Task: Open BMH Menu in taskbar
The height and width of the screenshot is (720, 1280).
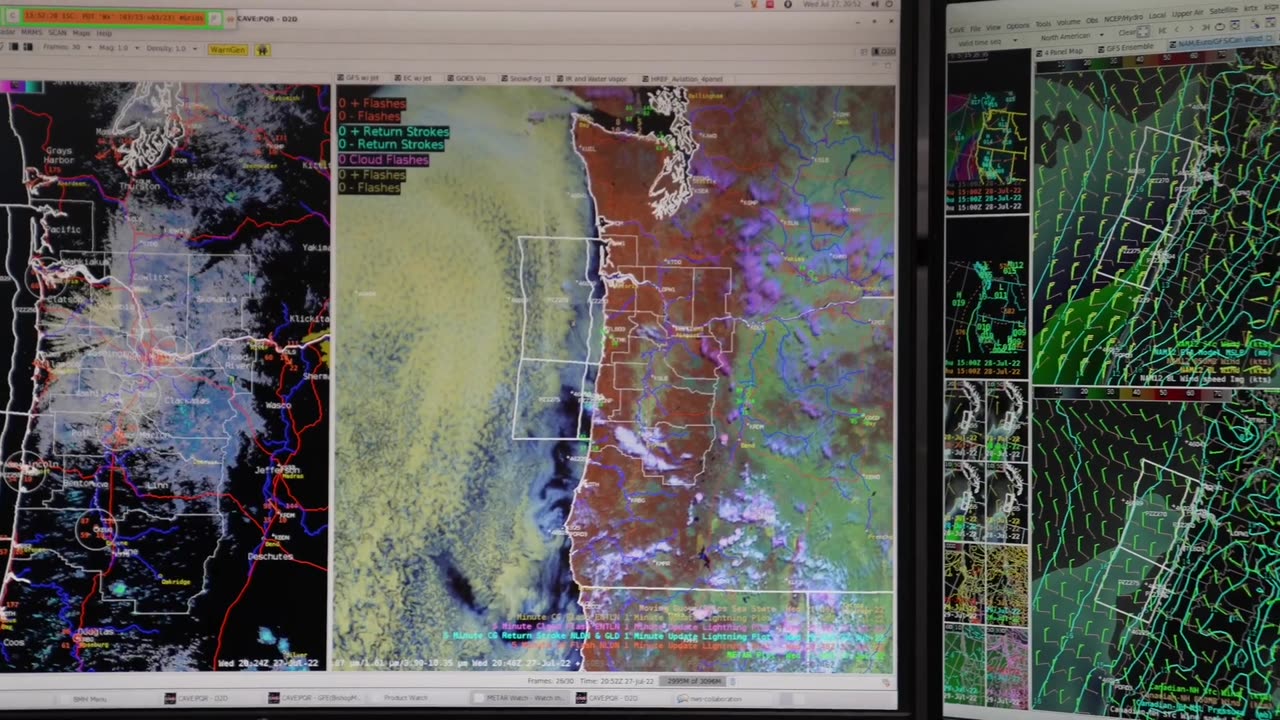Action: pyautogui.click(x=90, y=698)
